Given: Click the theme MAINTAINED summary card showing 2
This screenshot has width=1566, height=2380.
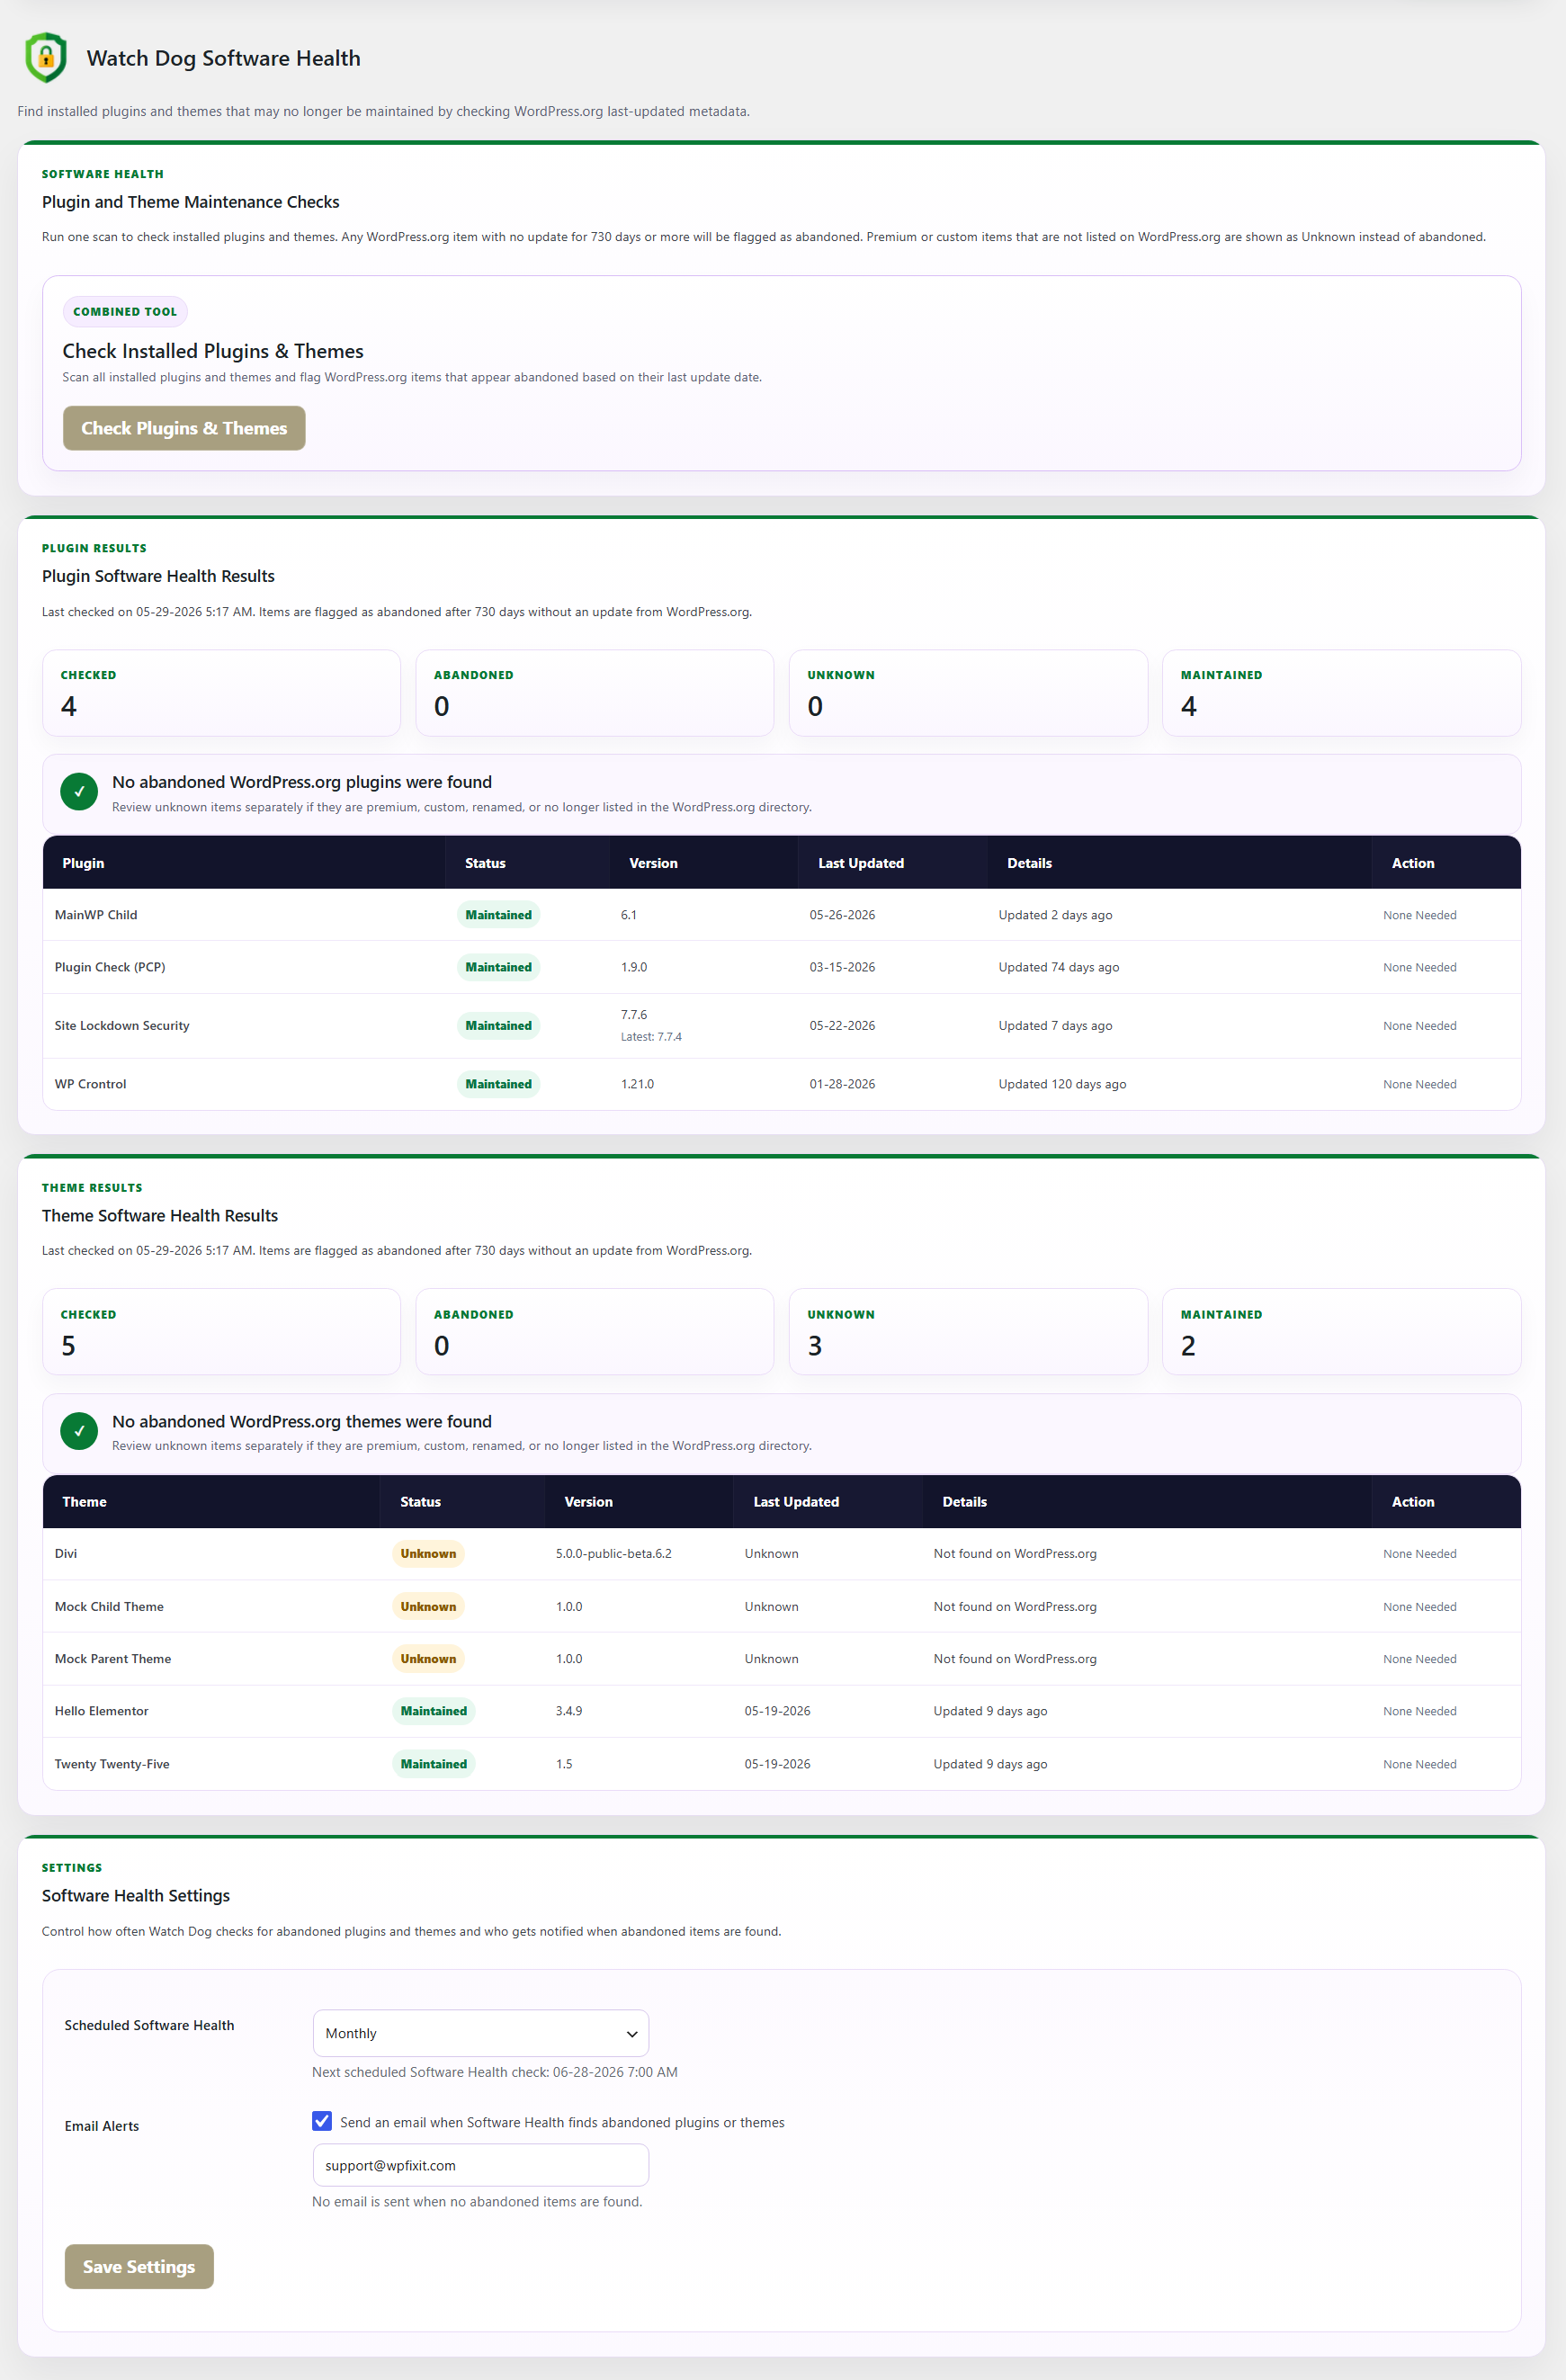Looking at the screenshot, I should coord(1342,1332).
